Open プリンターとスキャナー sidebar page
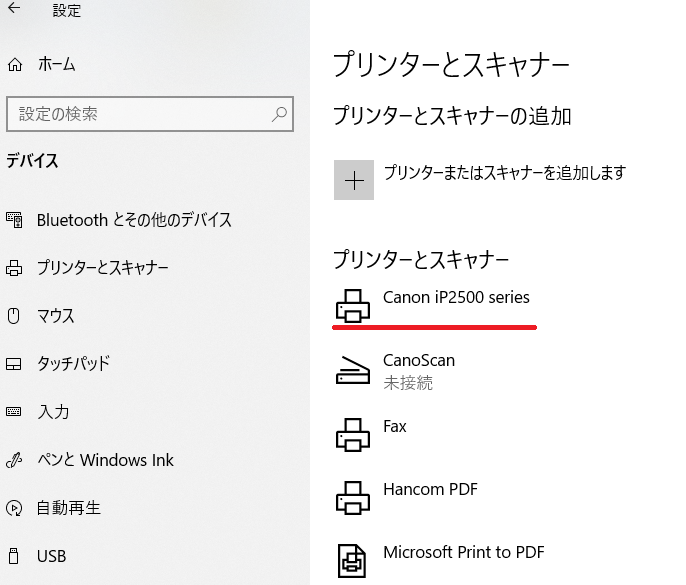The height and width of the screenshot is (585, 686). pyautogui.click(x=102, y=268)
